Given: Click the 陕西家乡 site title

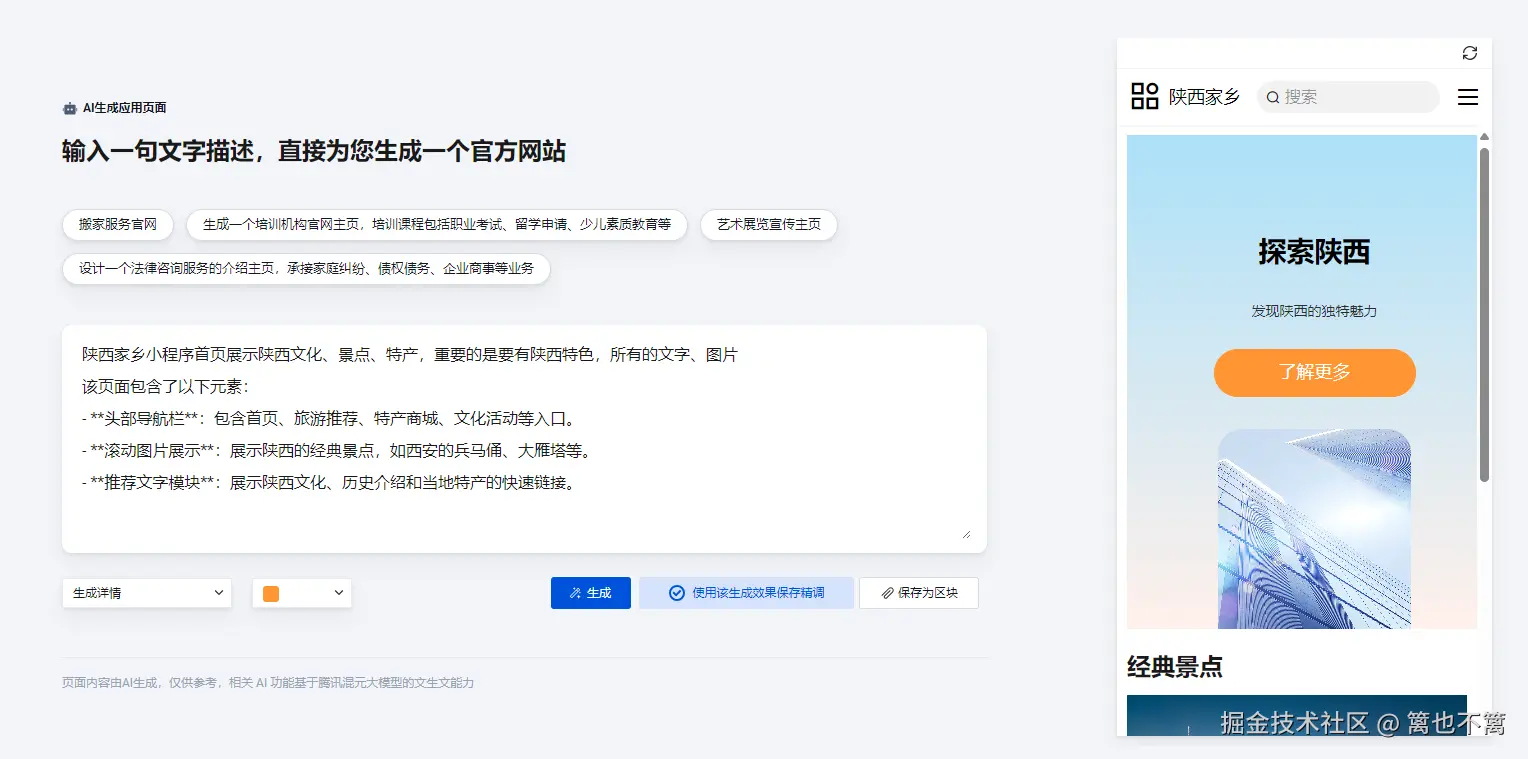Looking at the screenshot, I should tap(1204, 97).
